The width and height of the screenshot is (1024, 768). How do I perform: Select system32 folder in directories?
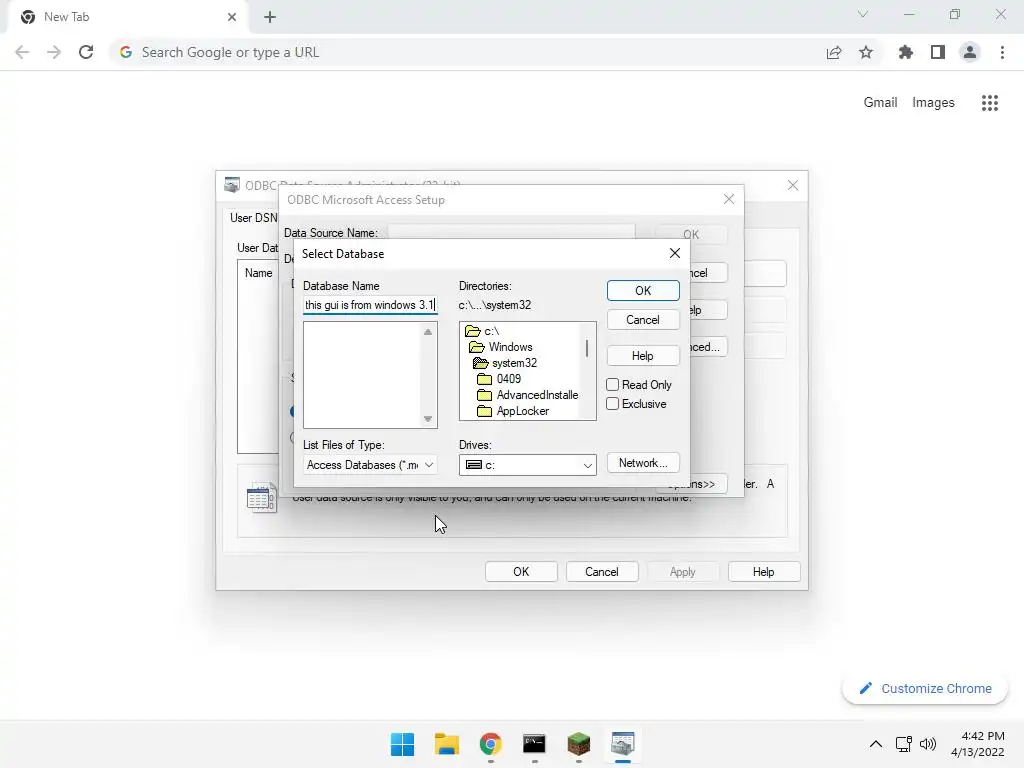(505, 363)
